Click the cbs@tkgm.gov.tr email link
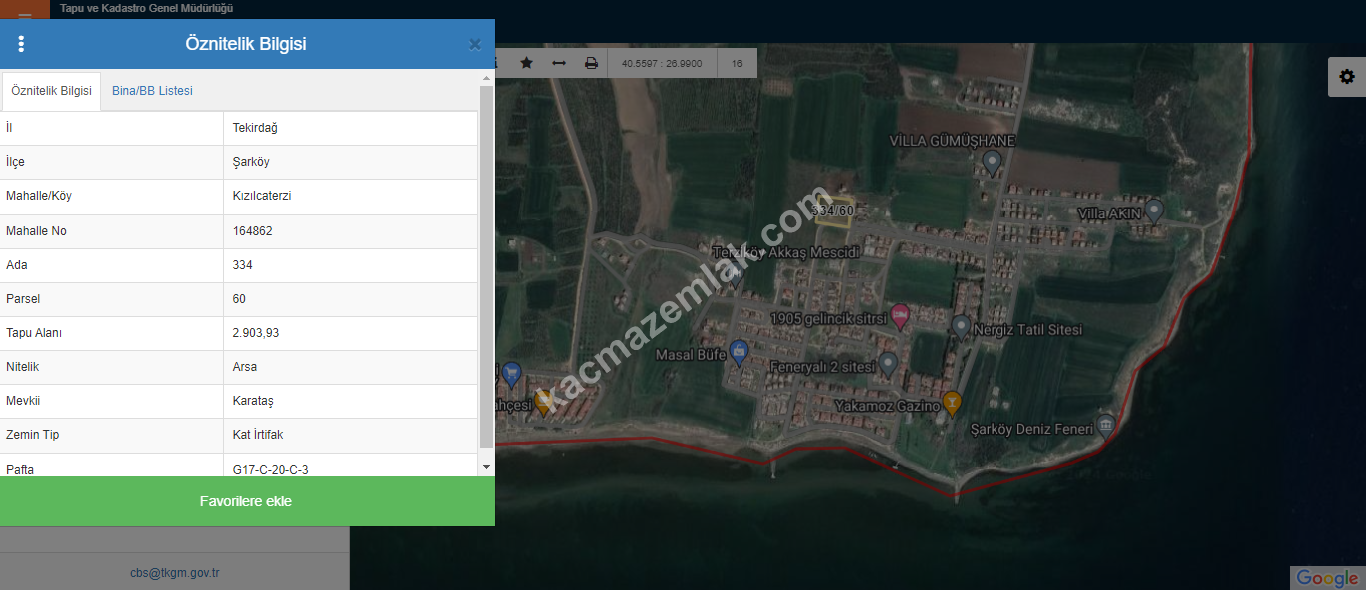1366x590 pixels. (x=174, y=573)
